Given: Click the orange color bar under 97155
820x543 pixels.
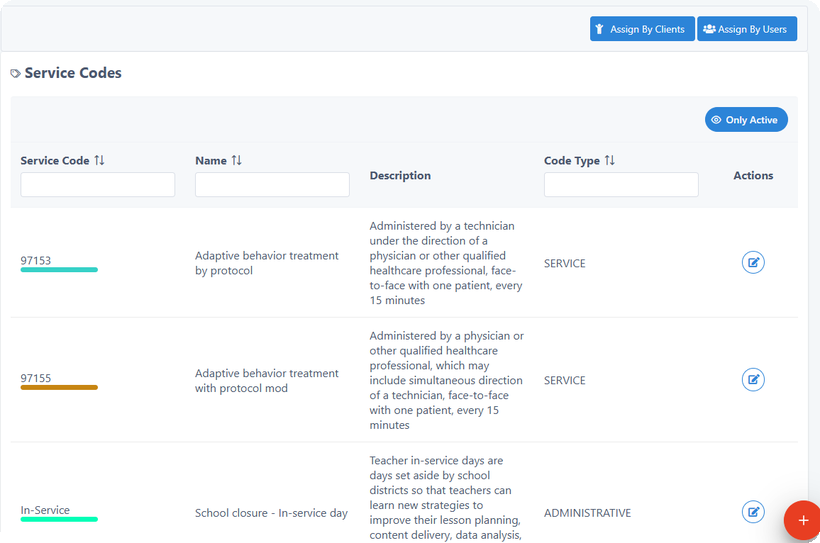Looking at the screenshot, I should 59,388.
